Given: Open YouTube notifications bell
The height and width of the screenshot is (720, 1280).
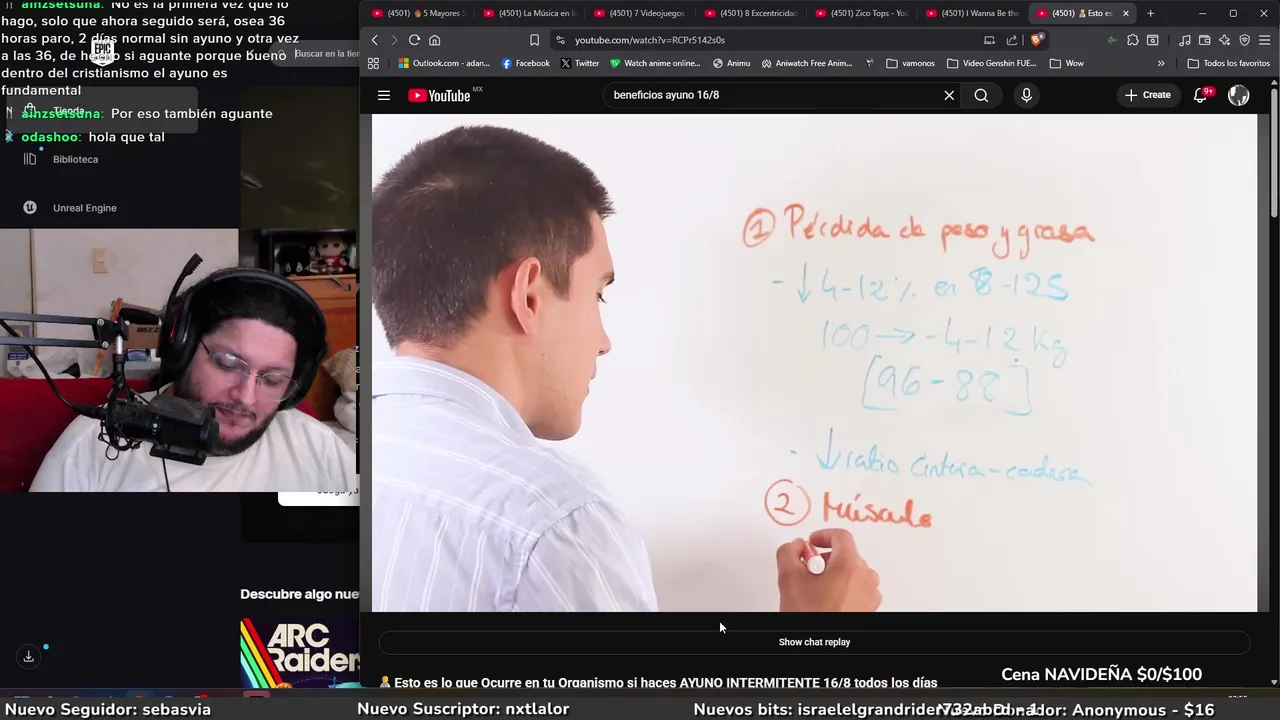Looking at the screenshot, I should point(1201,95).
